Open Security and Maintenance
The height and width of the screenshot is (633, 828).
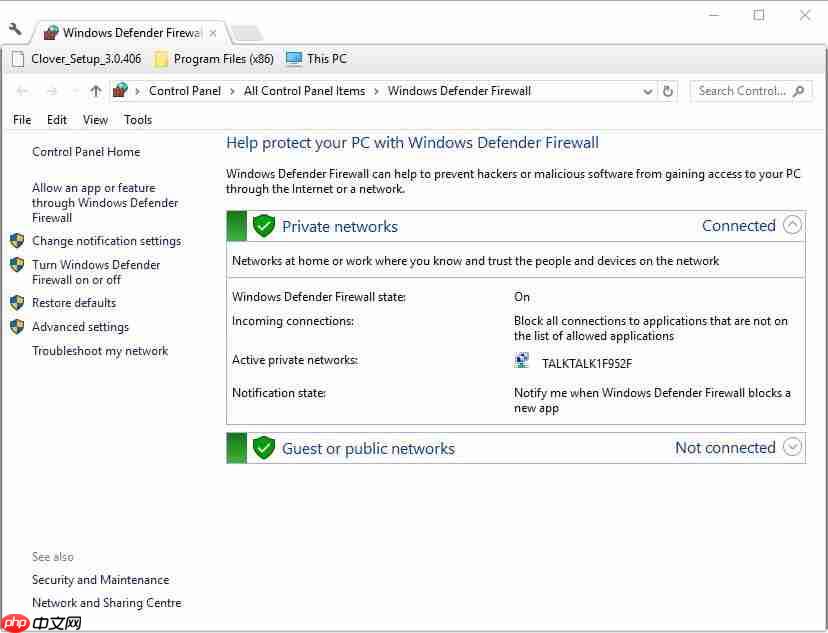click(100, 580)
